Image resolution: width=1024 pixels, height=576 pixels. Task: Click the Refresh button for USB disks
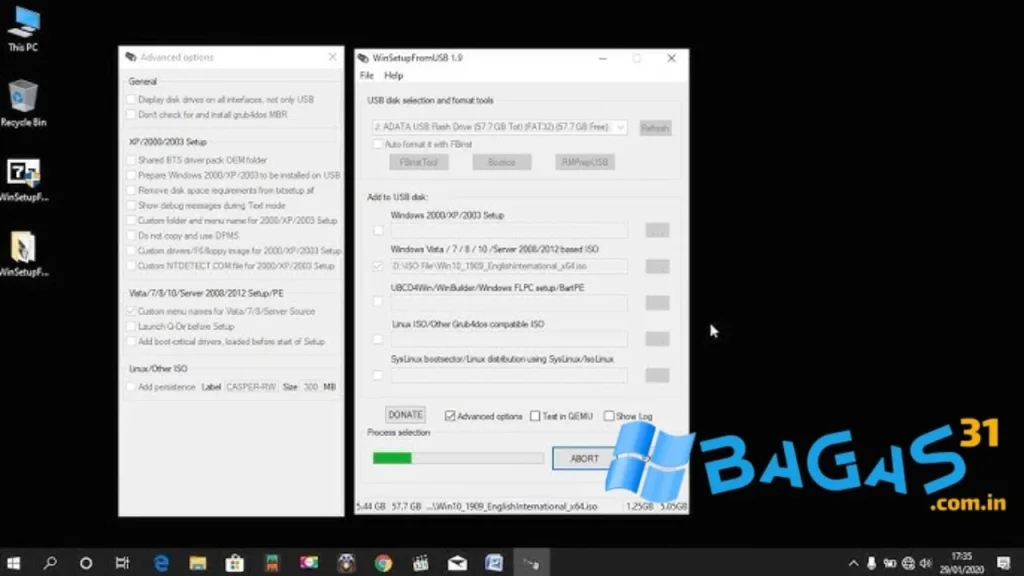(655, 128)
